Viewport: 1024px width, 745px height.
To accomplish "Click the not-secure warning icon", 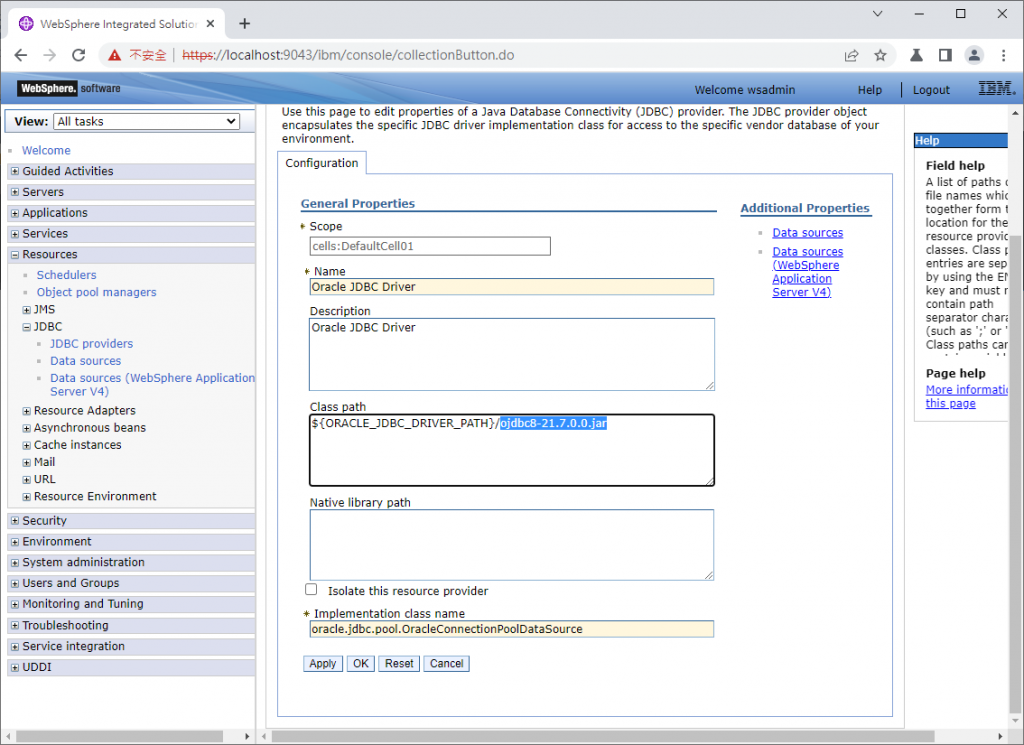I will (114, 55).
